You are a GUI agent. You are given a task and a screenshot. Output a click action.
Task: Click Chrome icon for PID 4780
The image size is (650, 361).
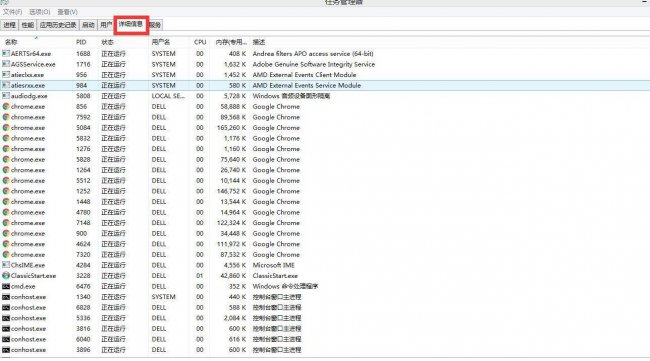[x=6, y=212]
